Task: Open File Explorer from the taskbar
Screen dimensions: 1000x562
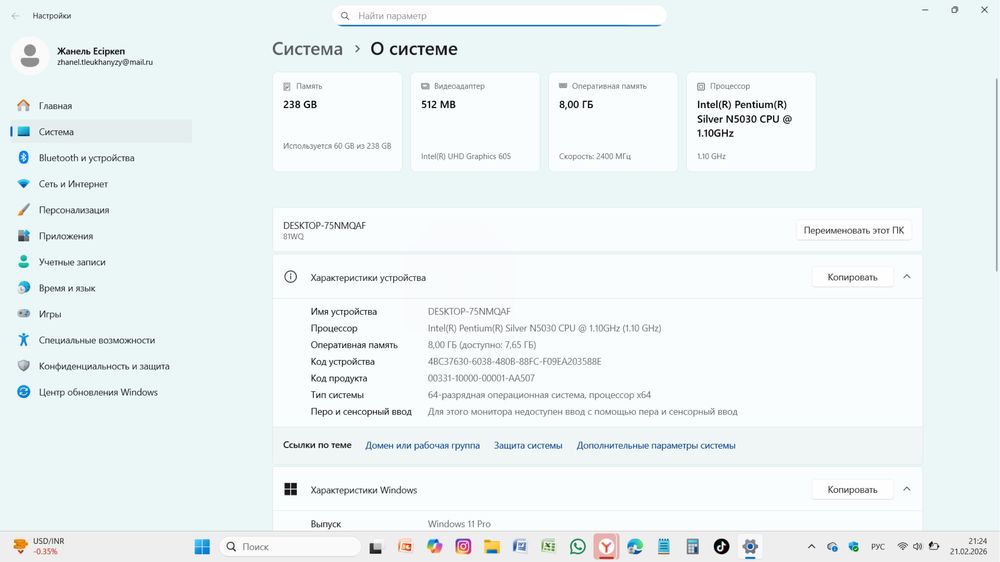Action: [491, 547]
